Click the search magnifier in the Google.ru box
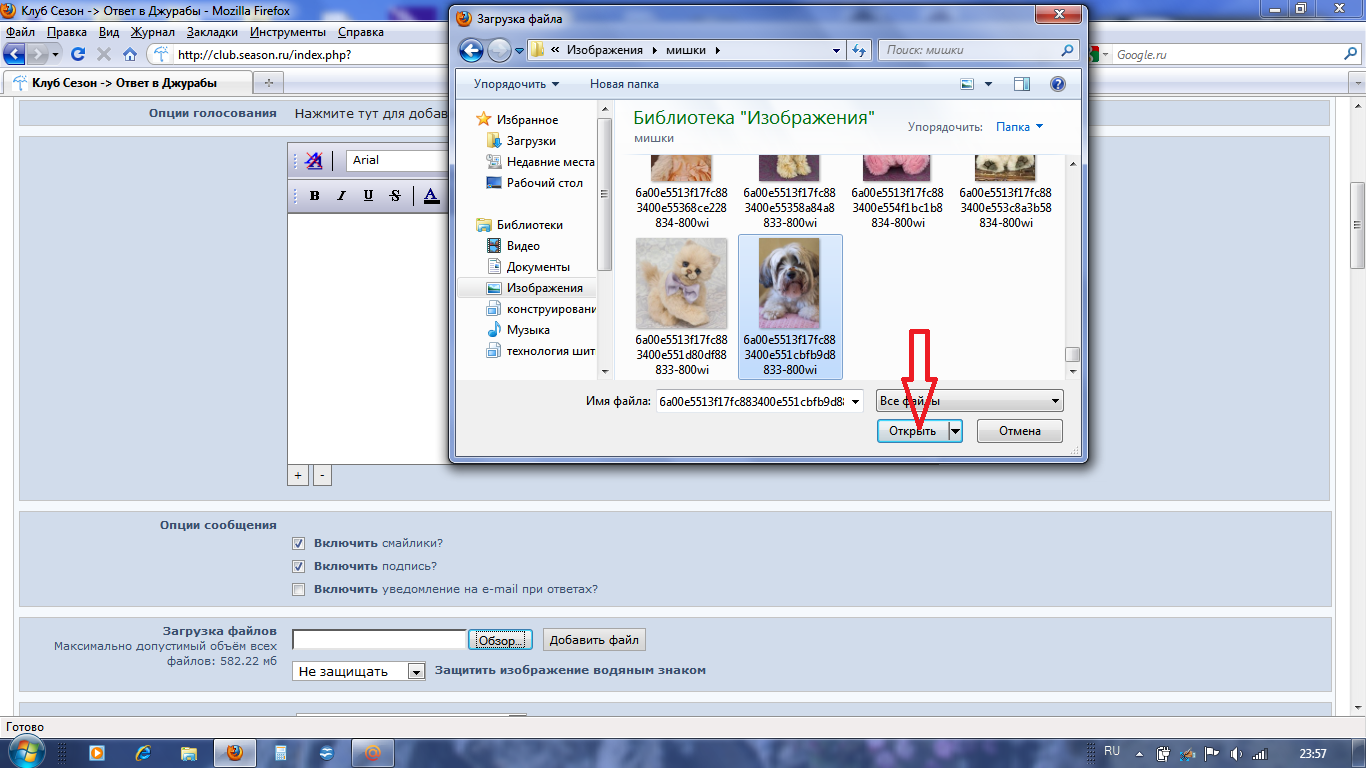Viewport: 1366px width, 768px height. pos(1349,55)
